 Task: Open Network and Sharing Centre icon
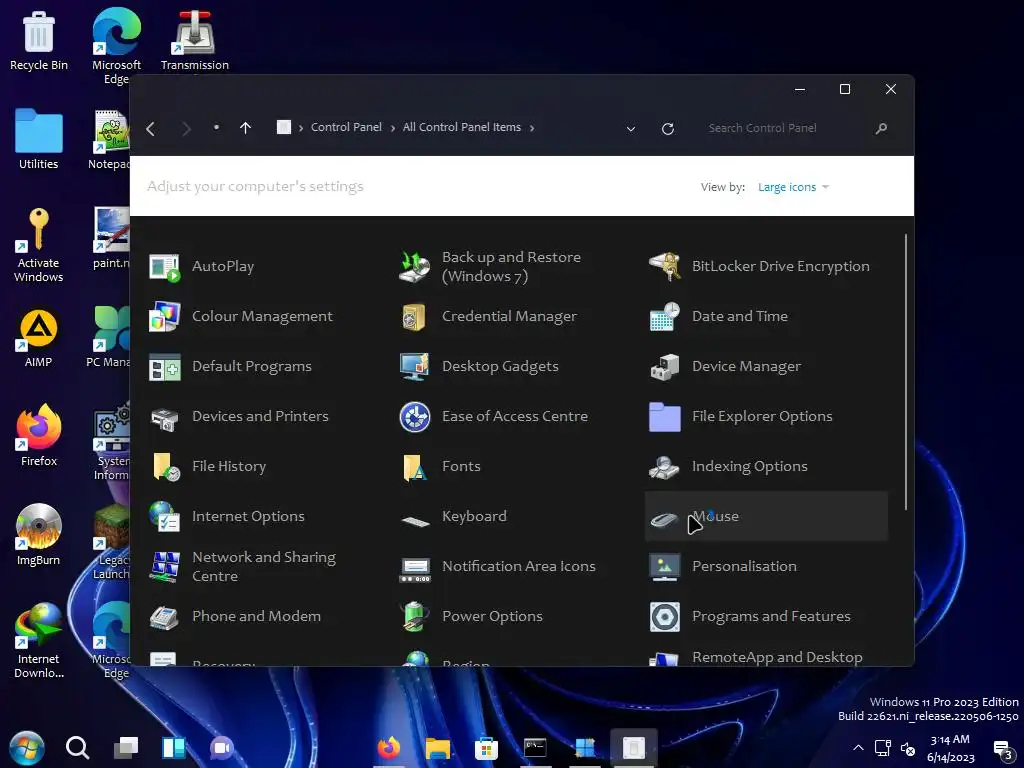pyautogui.click(x=164, y=567)
